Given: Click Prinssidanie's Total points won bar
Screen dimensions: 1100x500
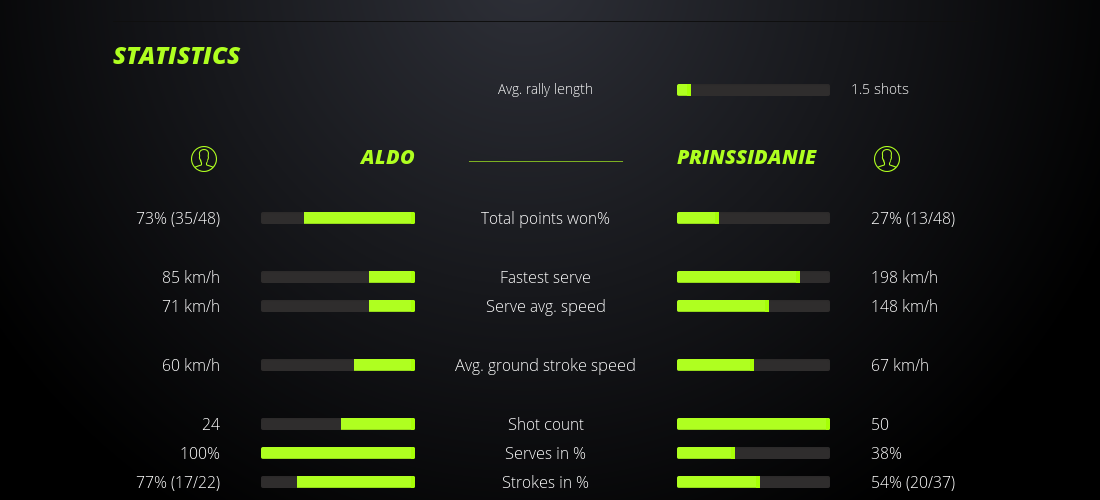Looking at the screenshot, I should 753,218.
